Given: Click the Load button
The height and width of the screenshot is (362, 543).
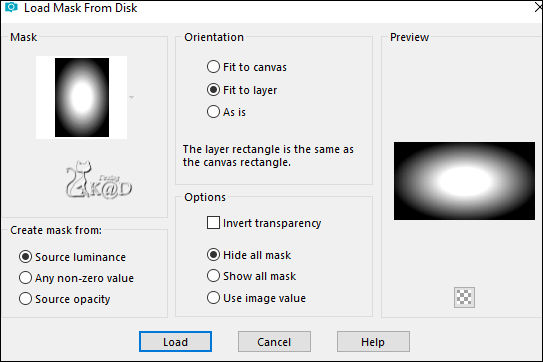Looking at the screenshot, I should (x=175, y=342).
